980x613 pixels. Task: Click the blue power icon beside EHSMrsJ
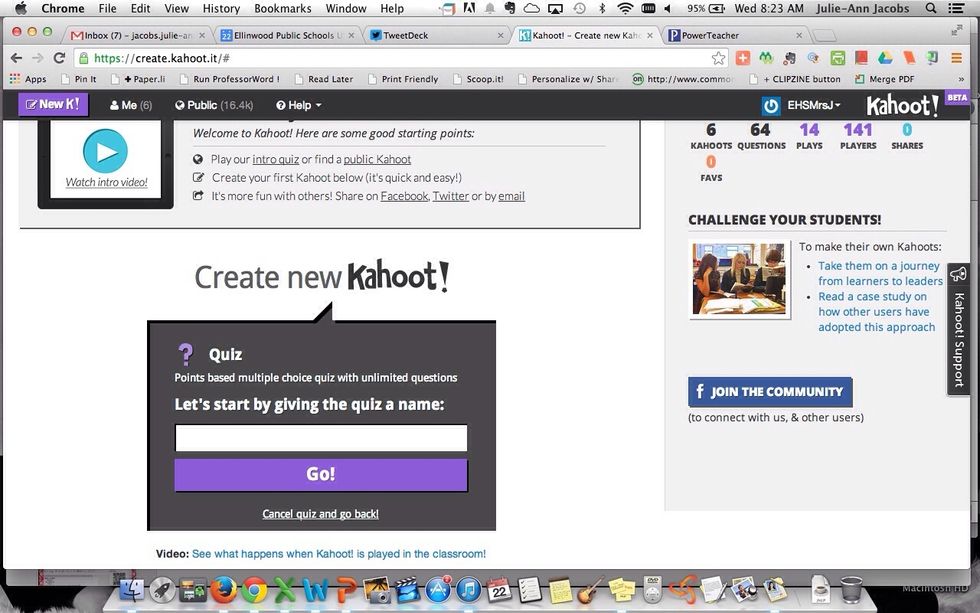tap(771, 106)
